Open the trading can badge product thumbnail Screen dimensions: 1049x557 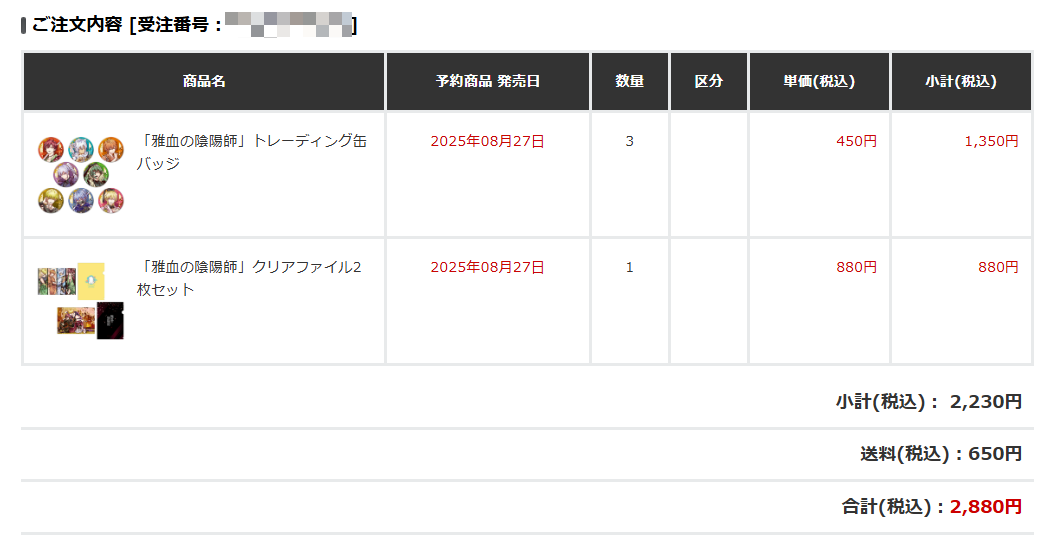[81, 175]
